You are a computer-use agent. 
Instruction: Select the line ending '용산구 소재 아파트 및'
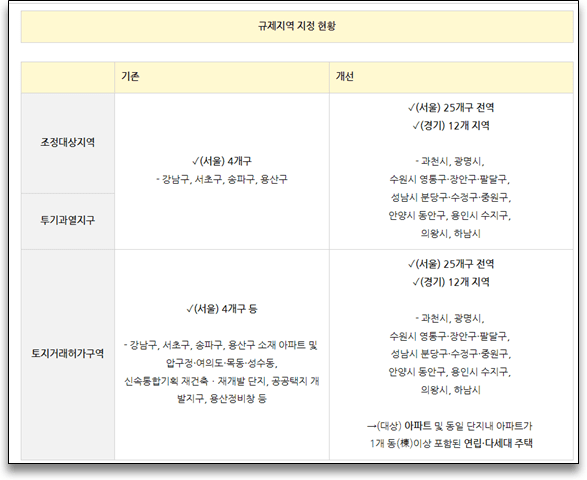click(x=221, y=345)
